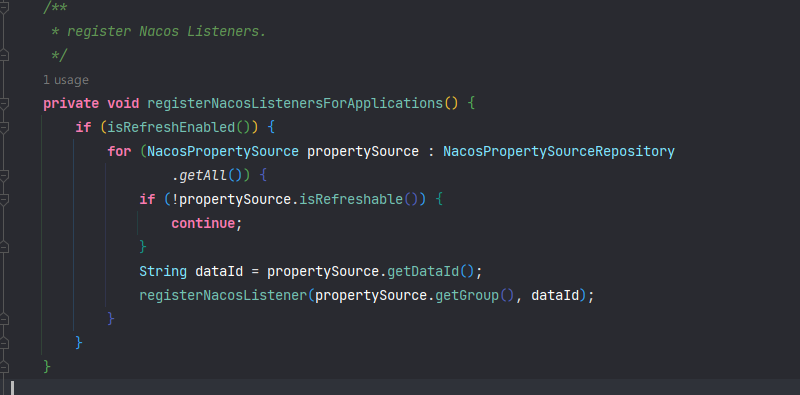Click the fold-end marker beside the method's final closing brace
The width and height of the screenshot is (800, 395).
pyautogui.click(x=4, y=366)
